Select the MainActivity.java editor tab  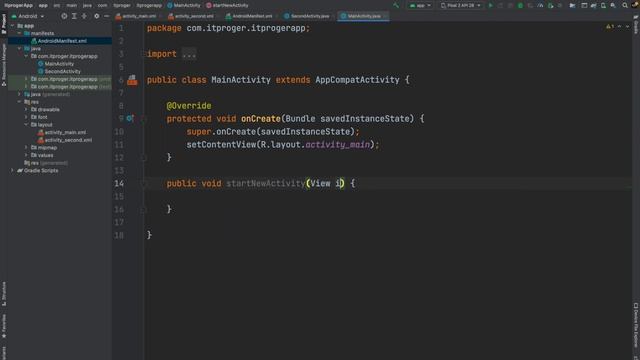click(x=363, y=16)
